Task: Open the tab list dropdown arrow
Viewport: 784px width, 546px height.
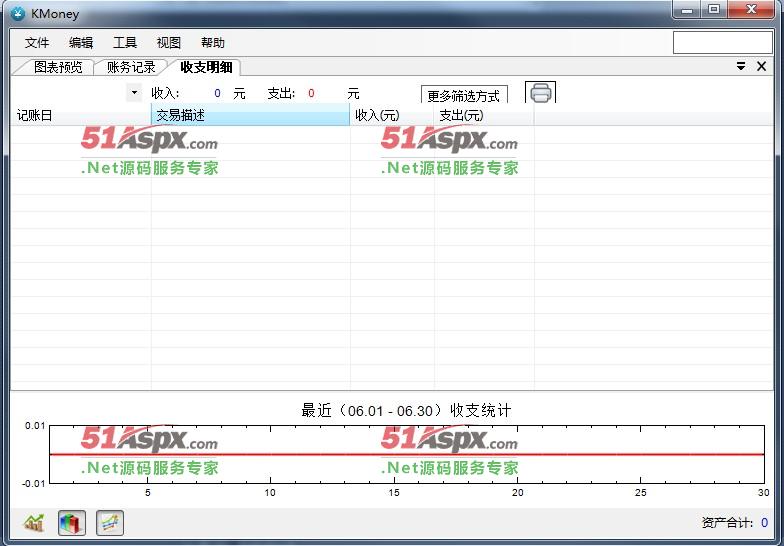Action: click(x=741, y=66)
